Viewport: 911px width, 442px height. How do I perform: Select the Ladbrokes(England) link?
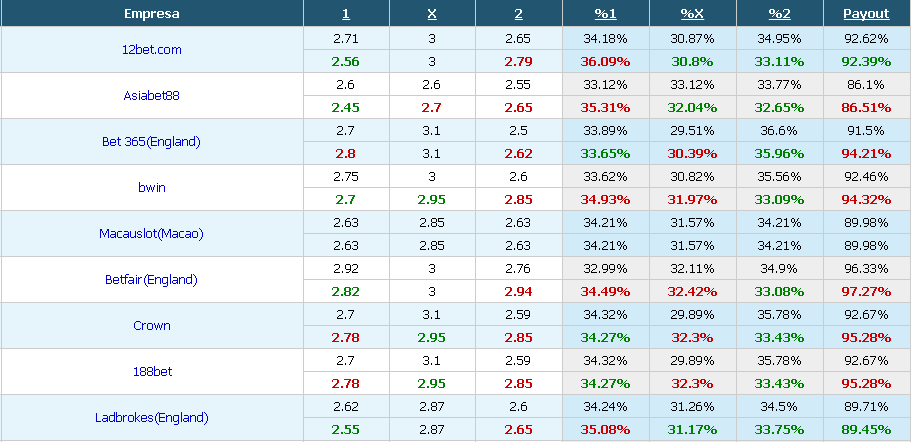coord(152,417)
